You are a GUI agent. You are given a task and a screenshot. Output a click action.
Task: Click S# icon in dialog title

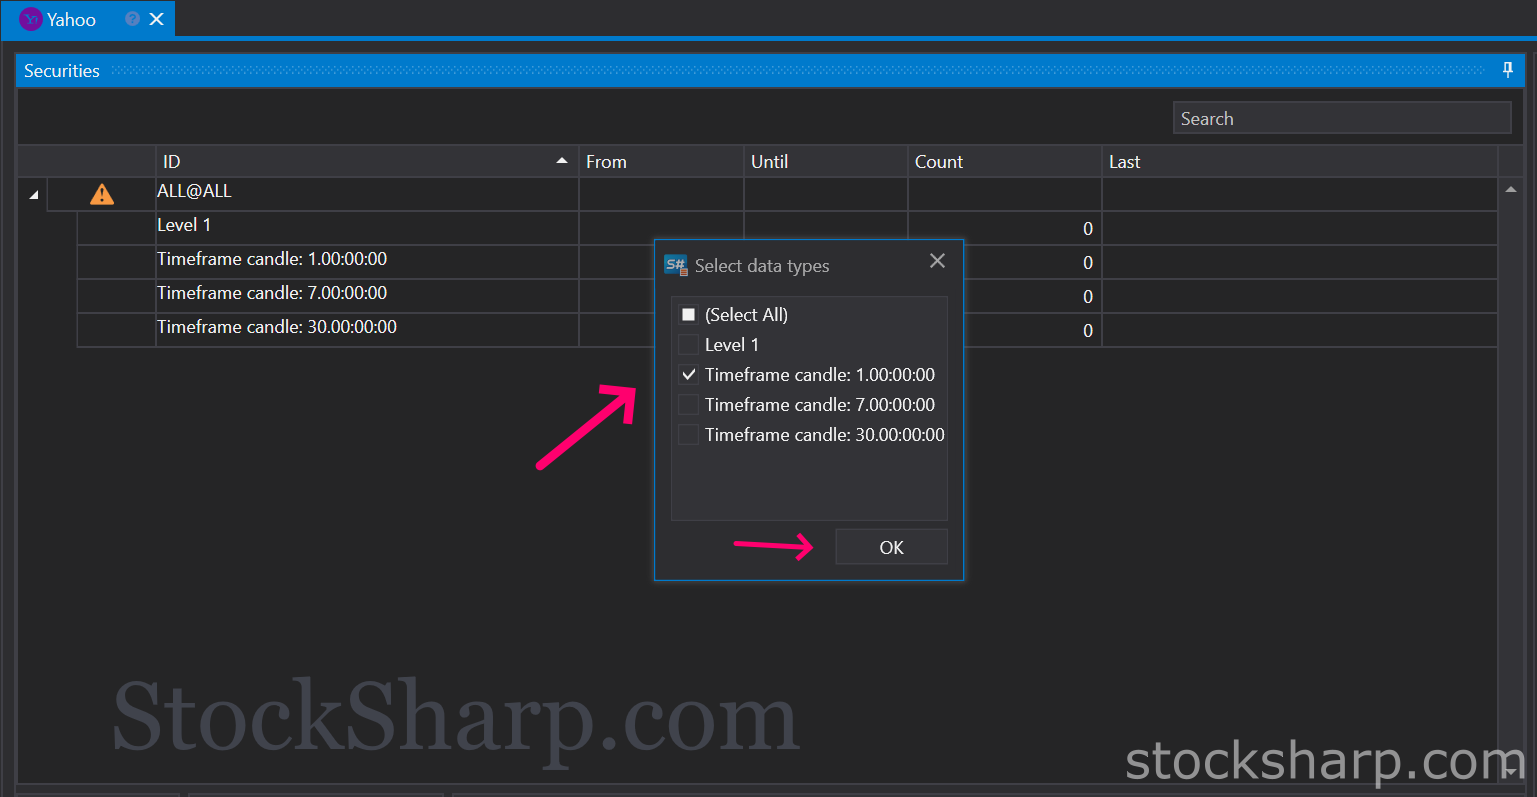pyautogui.click(x=676, y=265)
